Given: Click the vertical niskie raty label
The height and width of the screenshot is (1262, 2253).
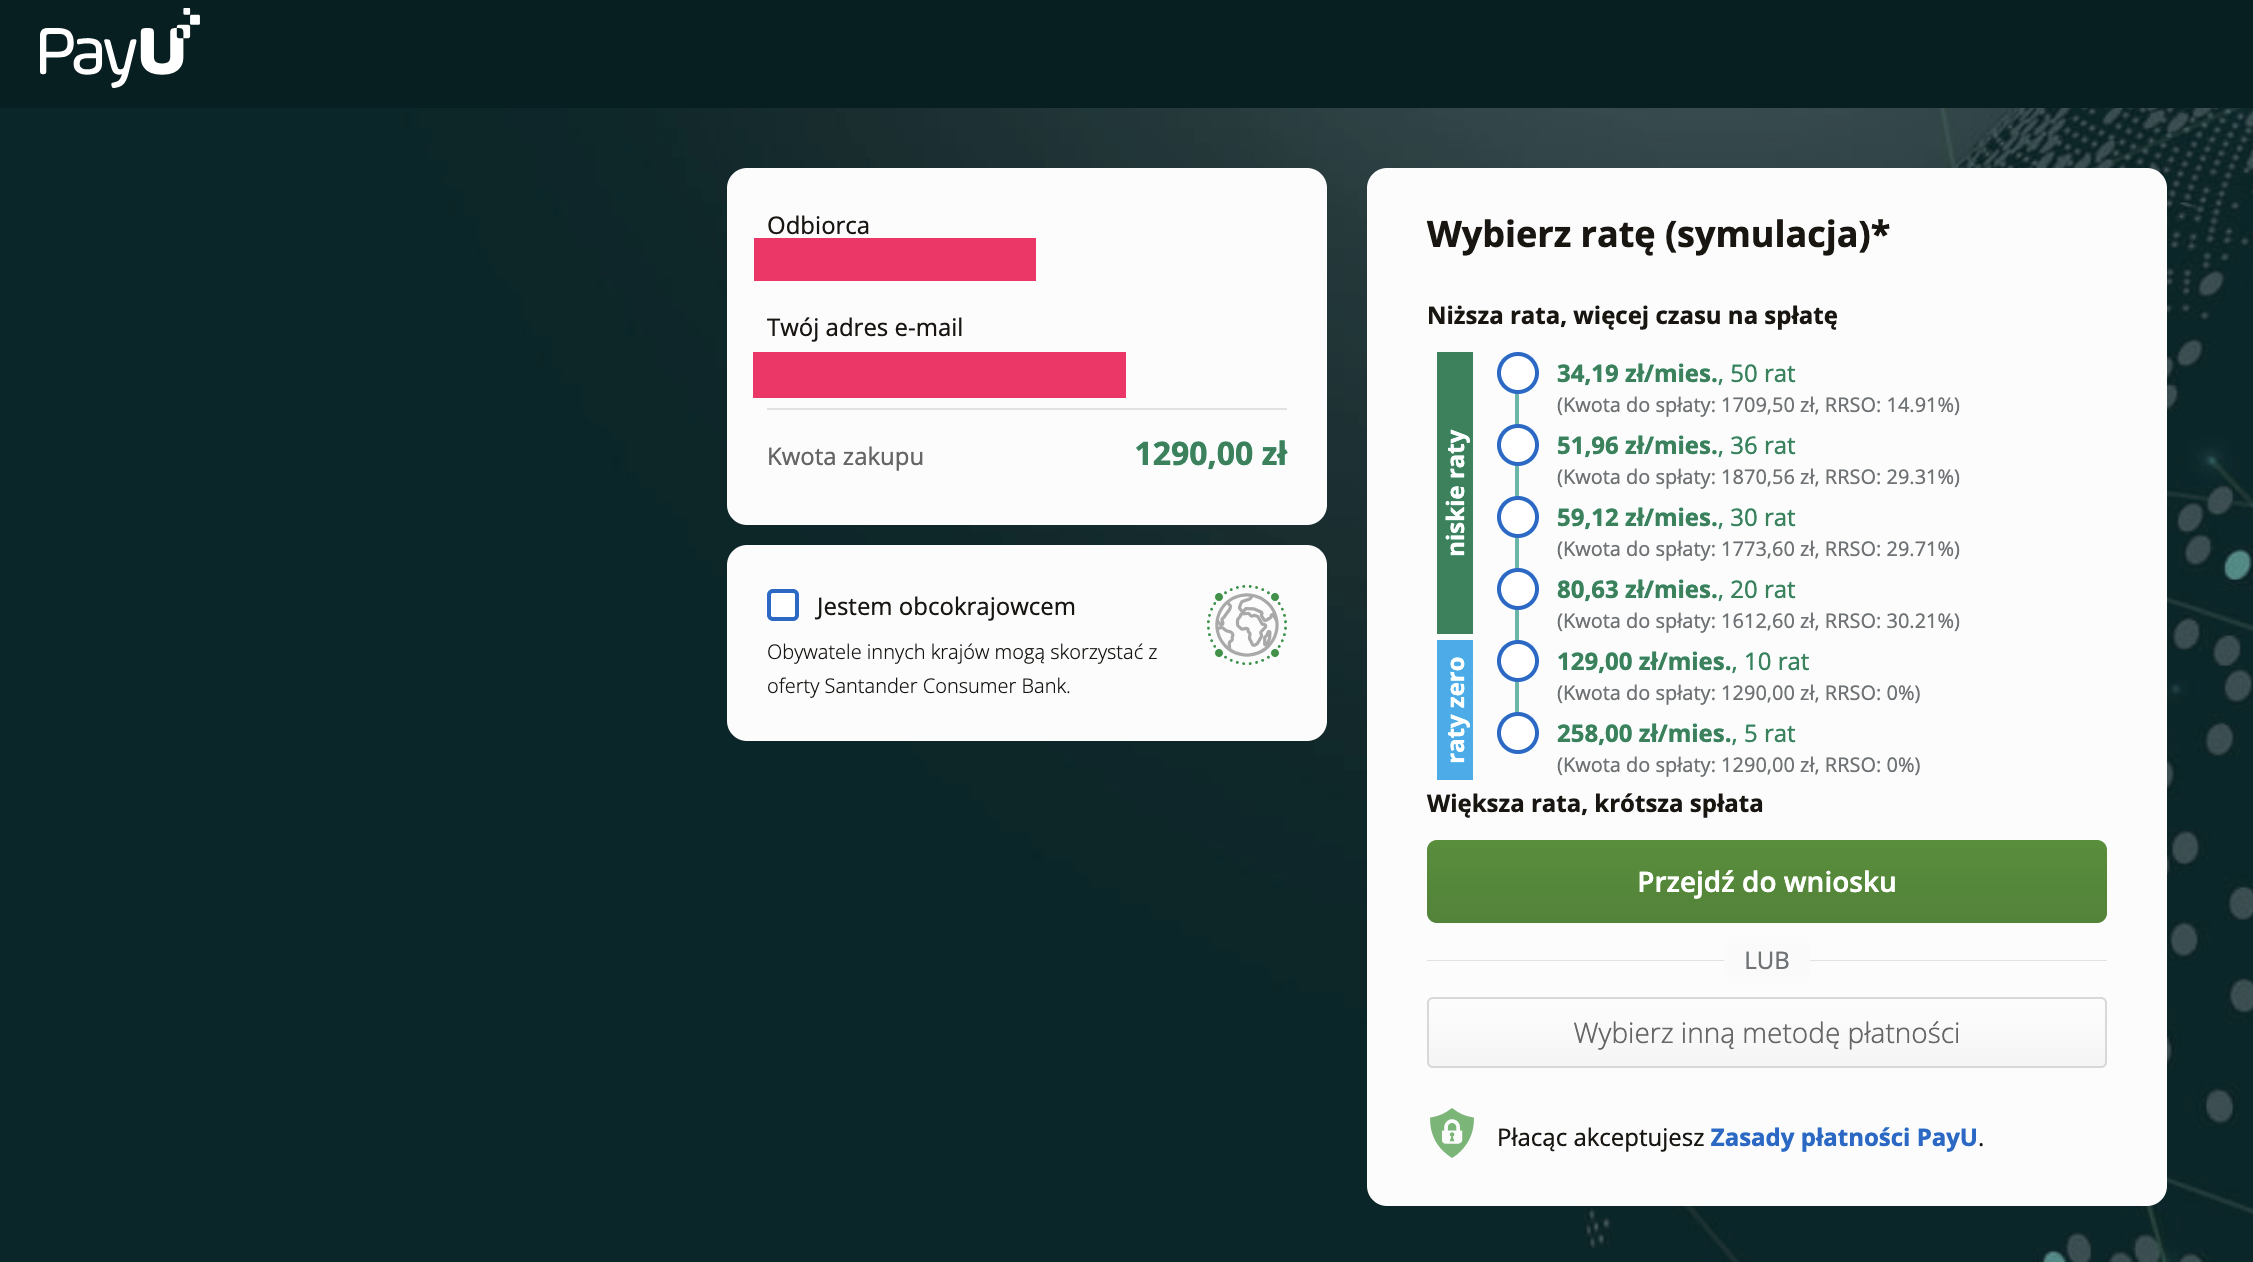Looking at the screenshot, I should [x=1455, y=492].
